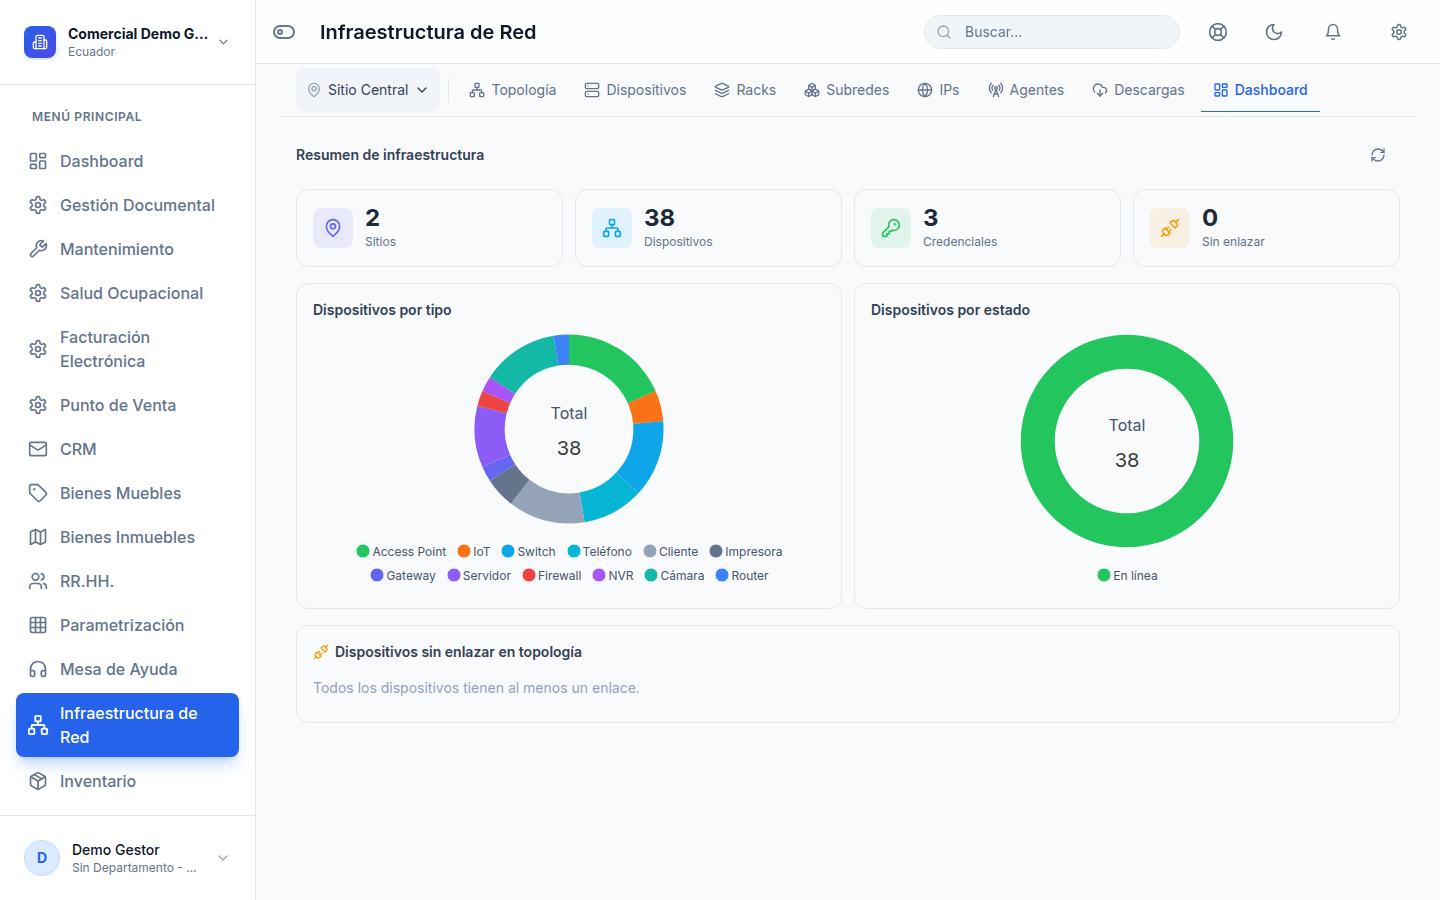Focus the Buscar search field
The image size is (1440, 900).
coord(1052,32)
